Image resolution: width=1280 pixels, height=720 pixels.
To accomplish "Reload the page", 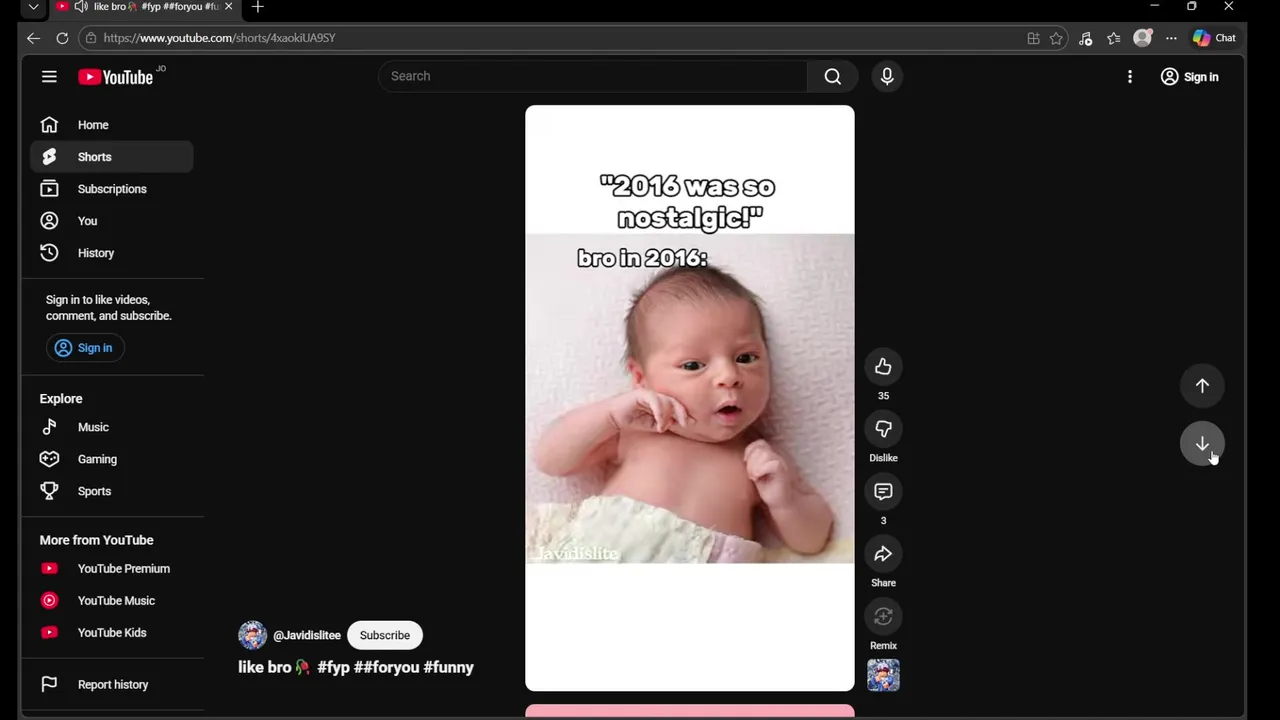I will [62, 38].
